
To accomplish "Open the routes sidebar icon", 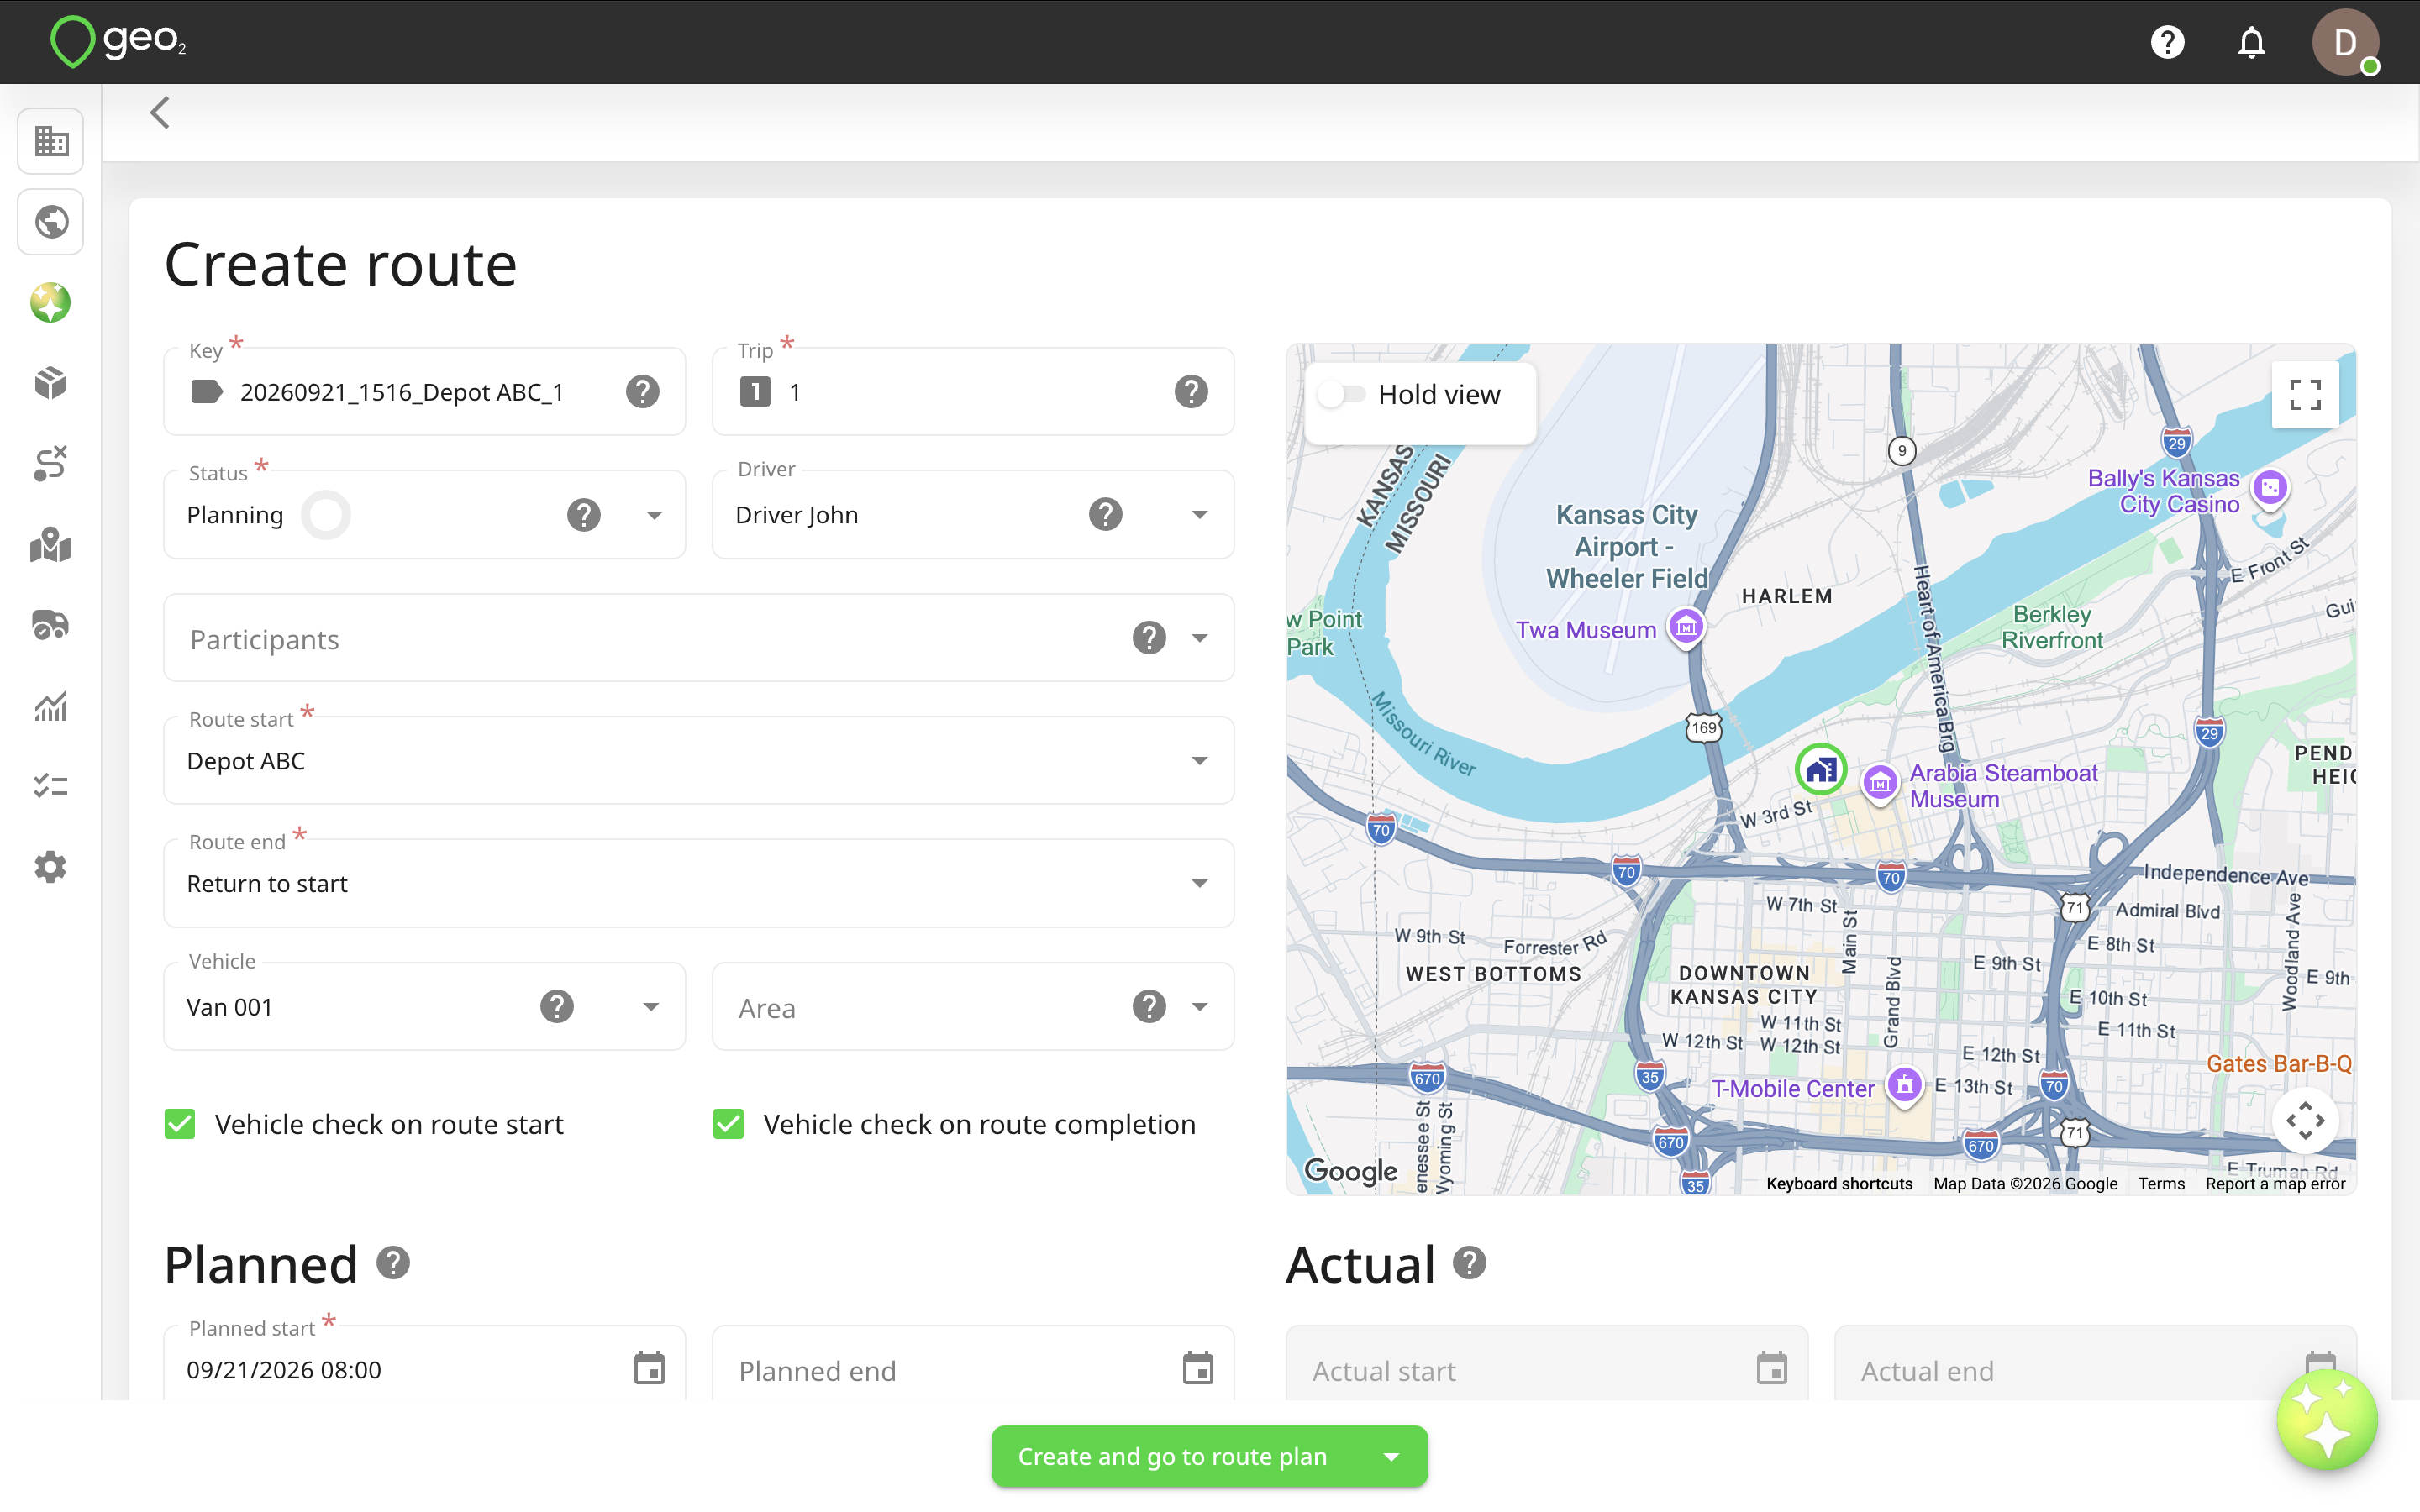I will (51, 464).
